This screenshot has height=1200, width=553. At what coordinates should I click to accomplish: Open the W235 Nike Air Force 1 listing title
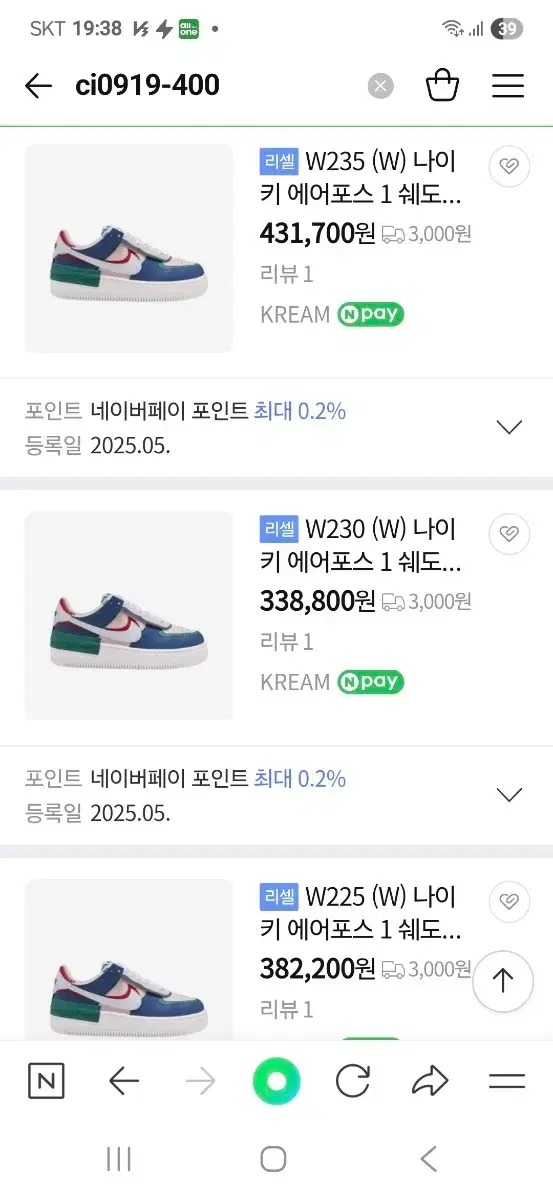pyautogui.click(x=361, y=177)
